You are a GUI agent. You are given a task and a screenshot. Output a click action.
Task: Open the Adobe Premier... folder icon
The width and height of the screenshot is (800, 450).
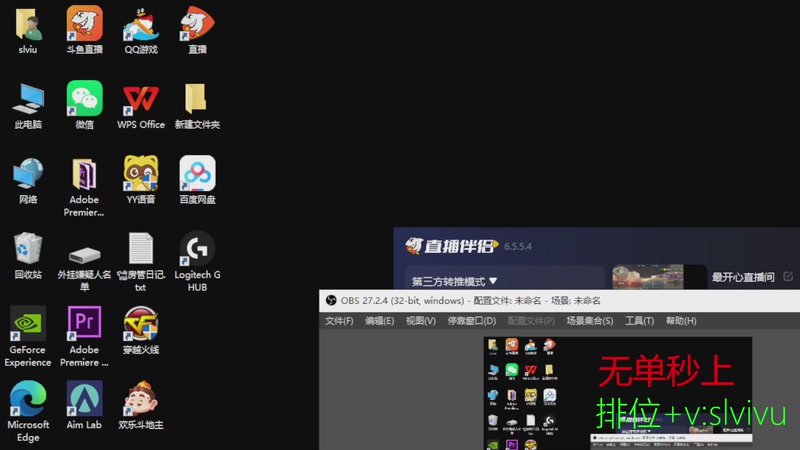(84, 174)
